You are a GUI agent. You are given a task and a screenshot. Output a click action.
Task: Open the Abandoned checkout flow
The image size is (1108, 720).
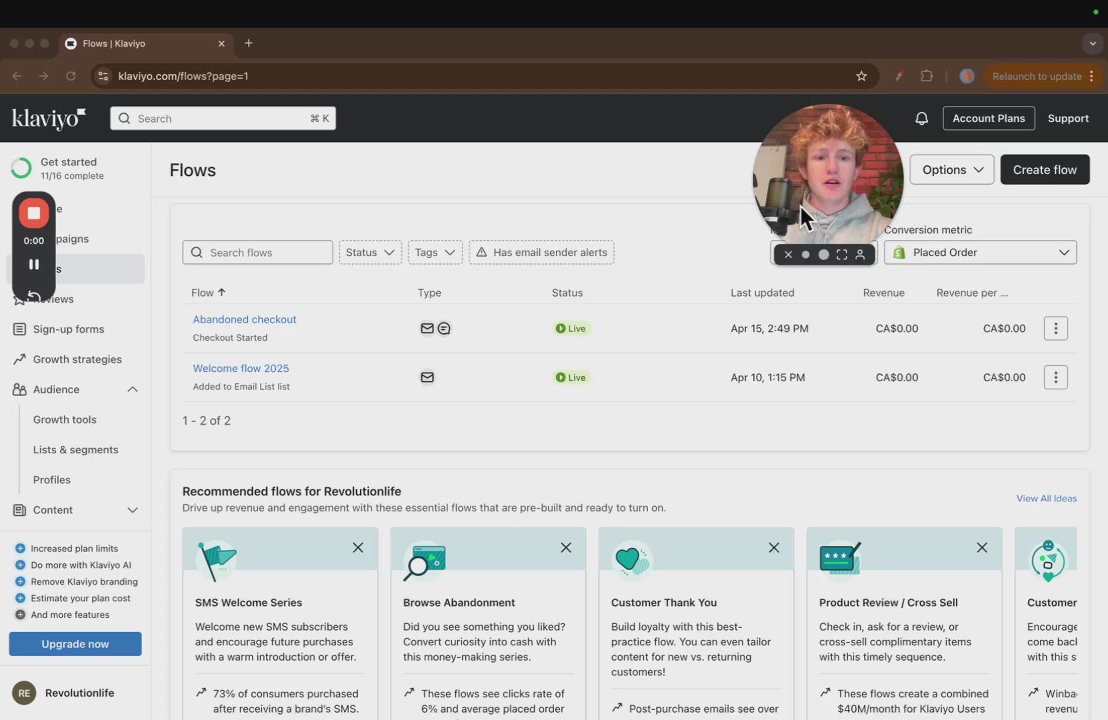coord(244,319)
